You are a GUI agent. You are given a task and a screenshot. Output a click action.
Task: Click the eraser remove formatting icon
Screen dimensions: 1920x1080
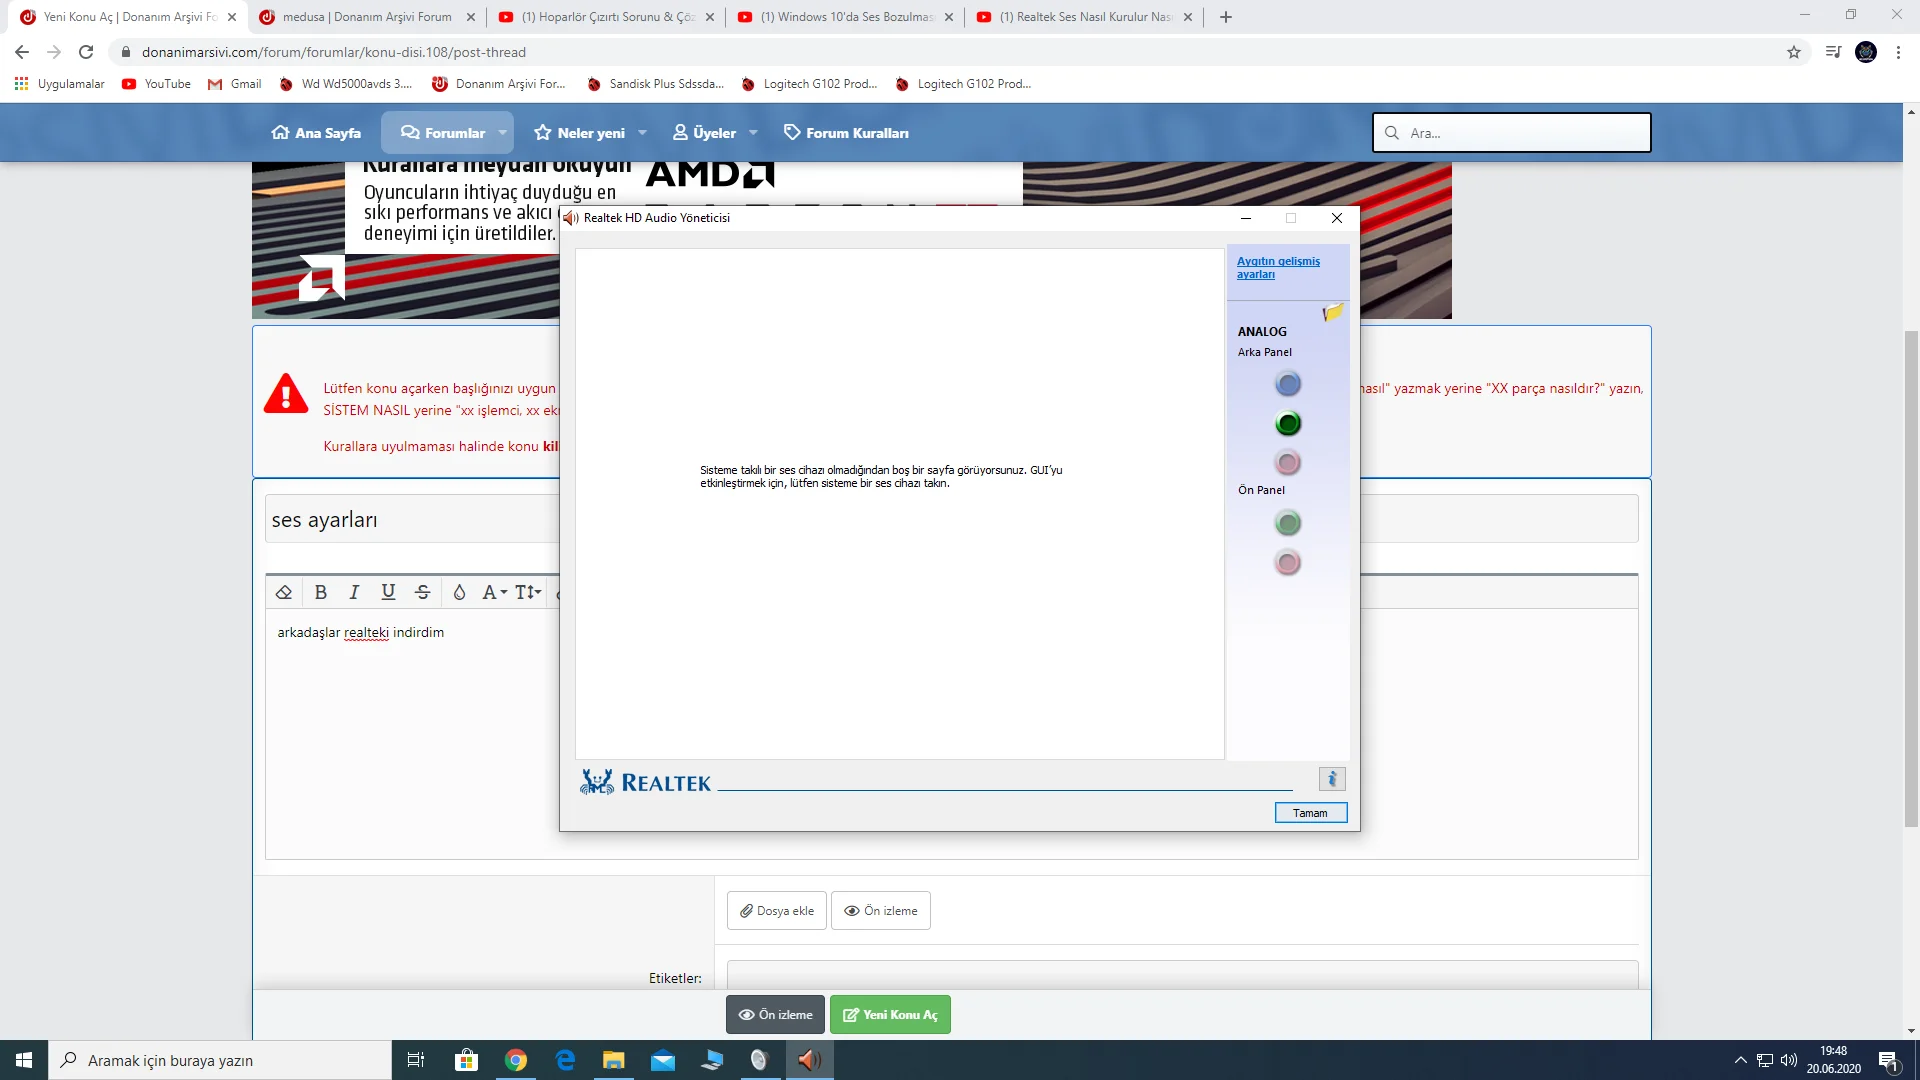point(284,592)
